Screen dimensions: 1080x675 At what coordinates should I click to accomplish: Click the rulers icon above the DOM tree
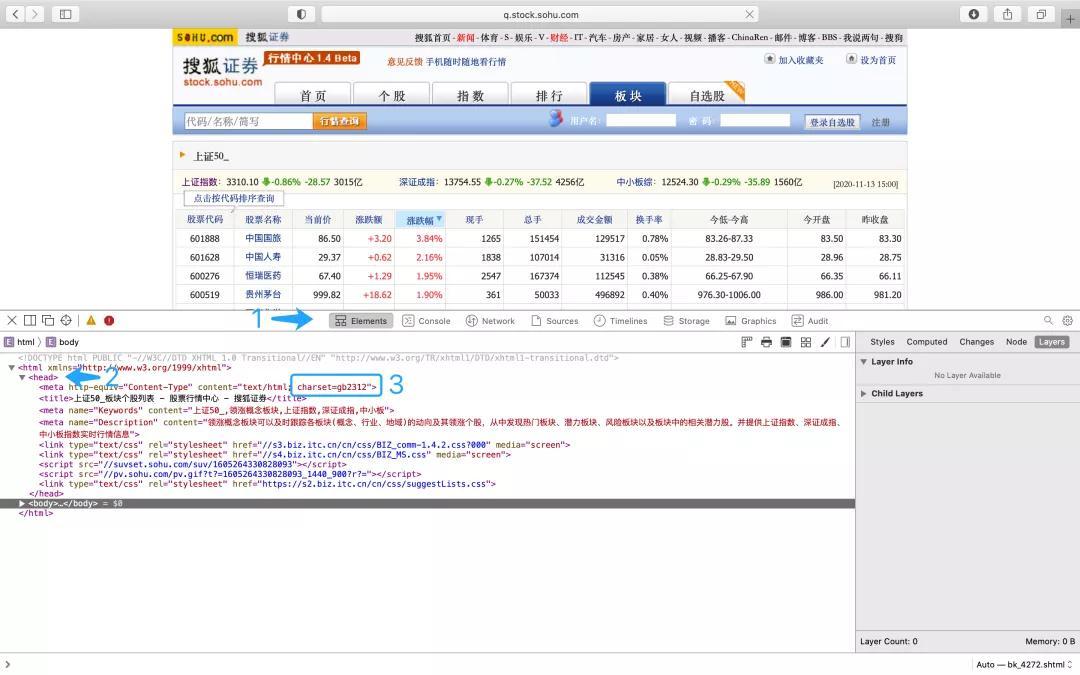tap(747, 342)
